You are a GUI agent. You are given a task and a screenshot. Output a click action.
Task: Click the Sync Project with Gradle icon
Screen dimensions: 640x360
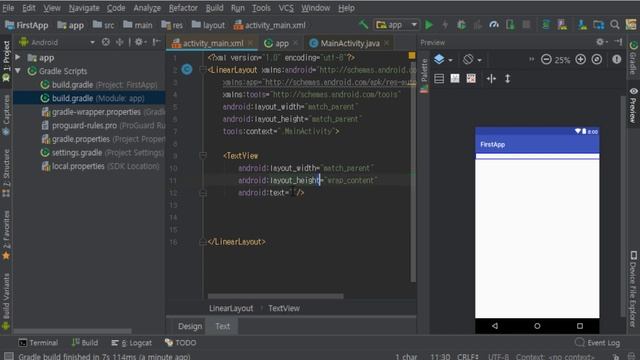coord(546,25)
